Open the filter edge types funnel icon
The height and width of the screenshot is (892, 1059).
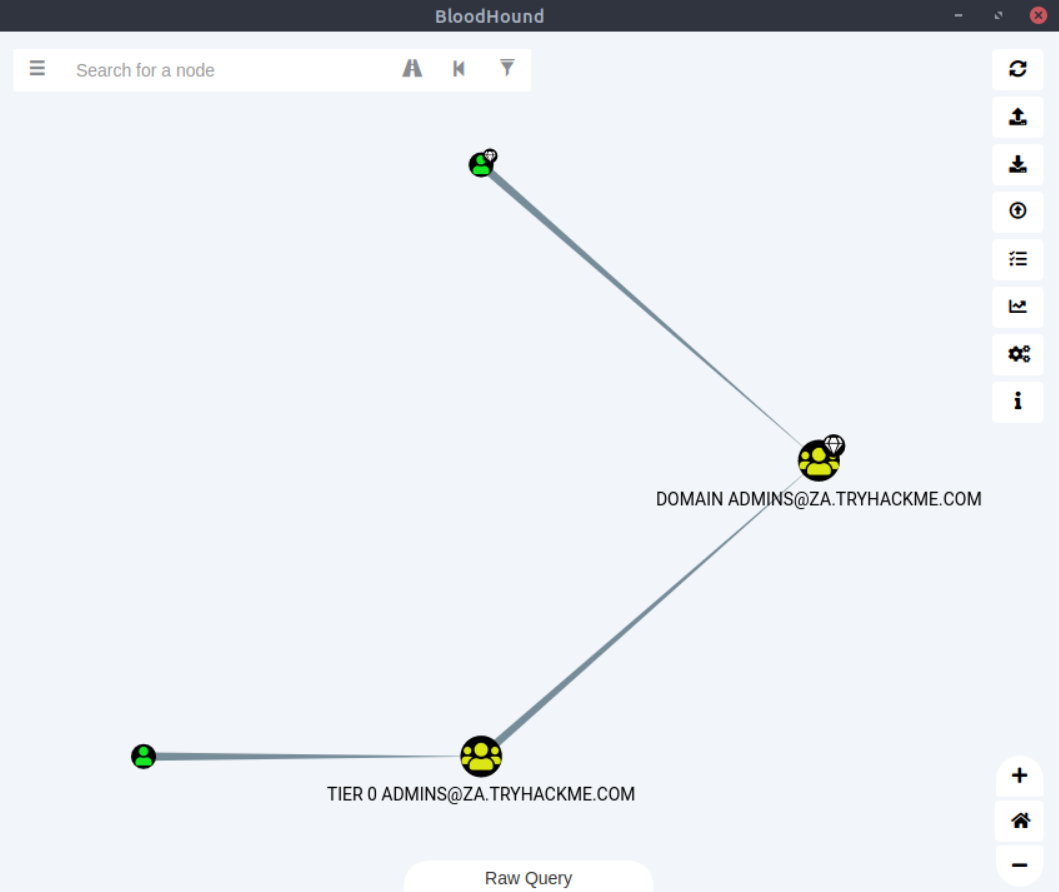pyautogui.click(x=507, y=68)
